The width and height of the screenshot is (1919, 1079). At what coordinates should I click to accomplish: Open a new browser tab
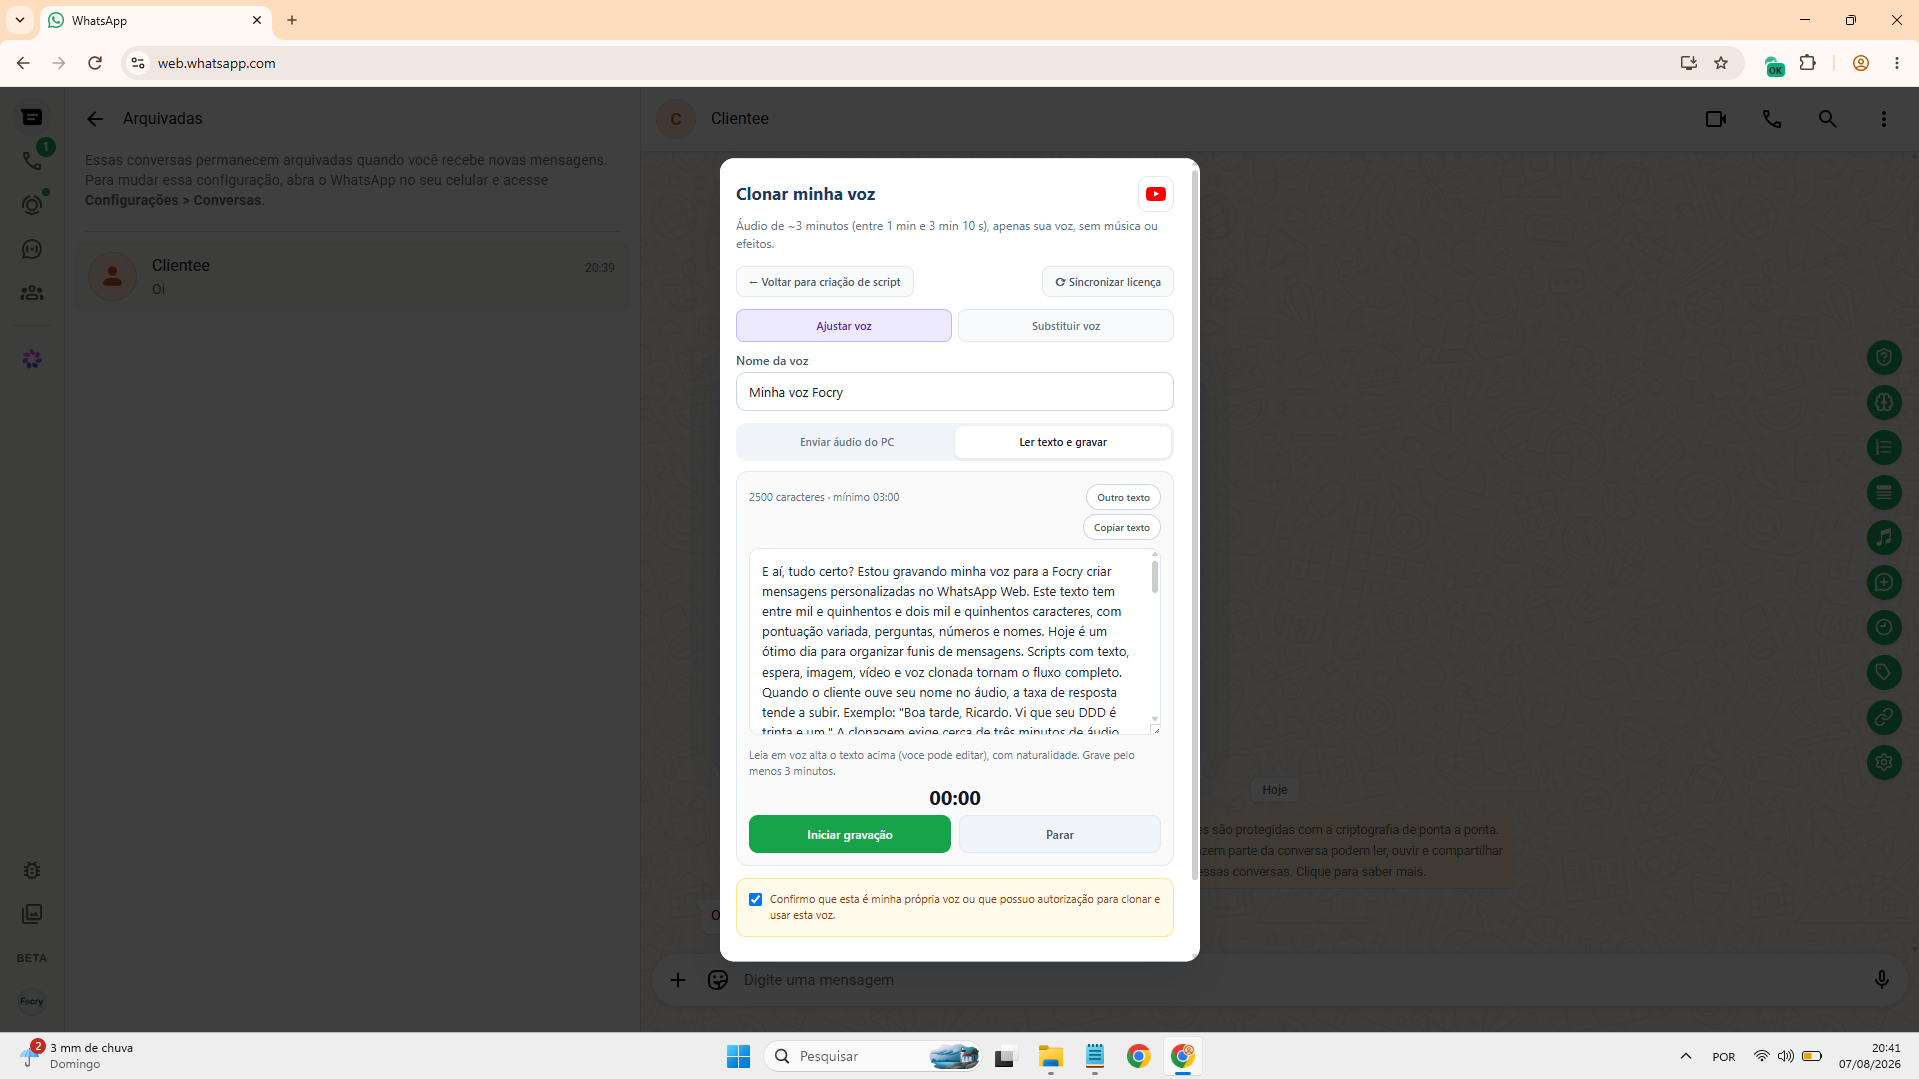292,20
